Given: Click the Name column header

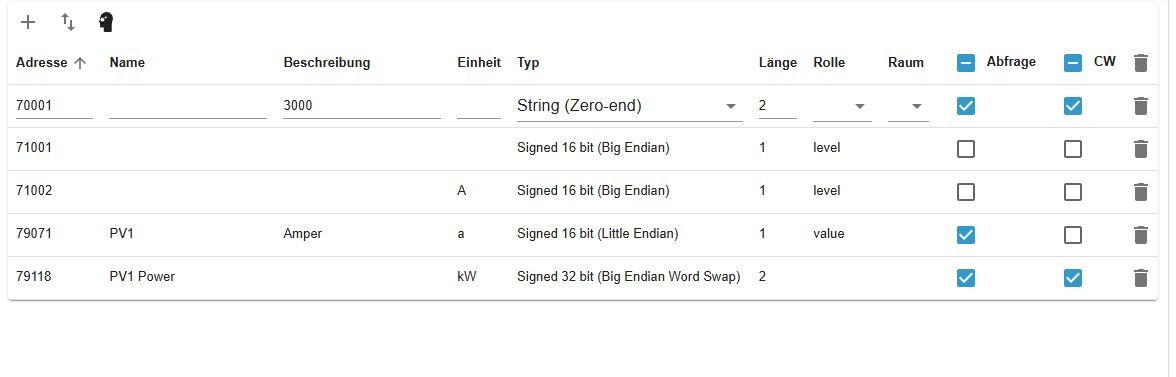Looking at the screenshot, I should click(x=127, y=63).
